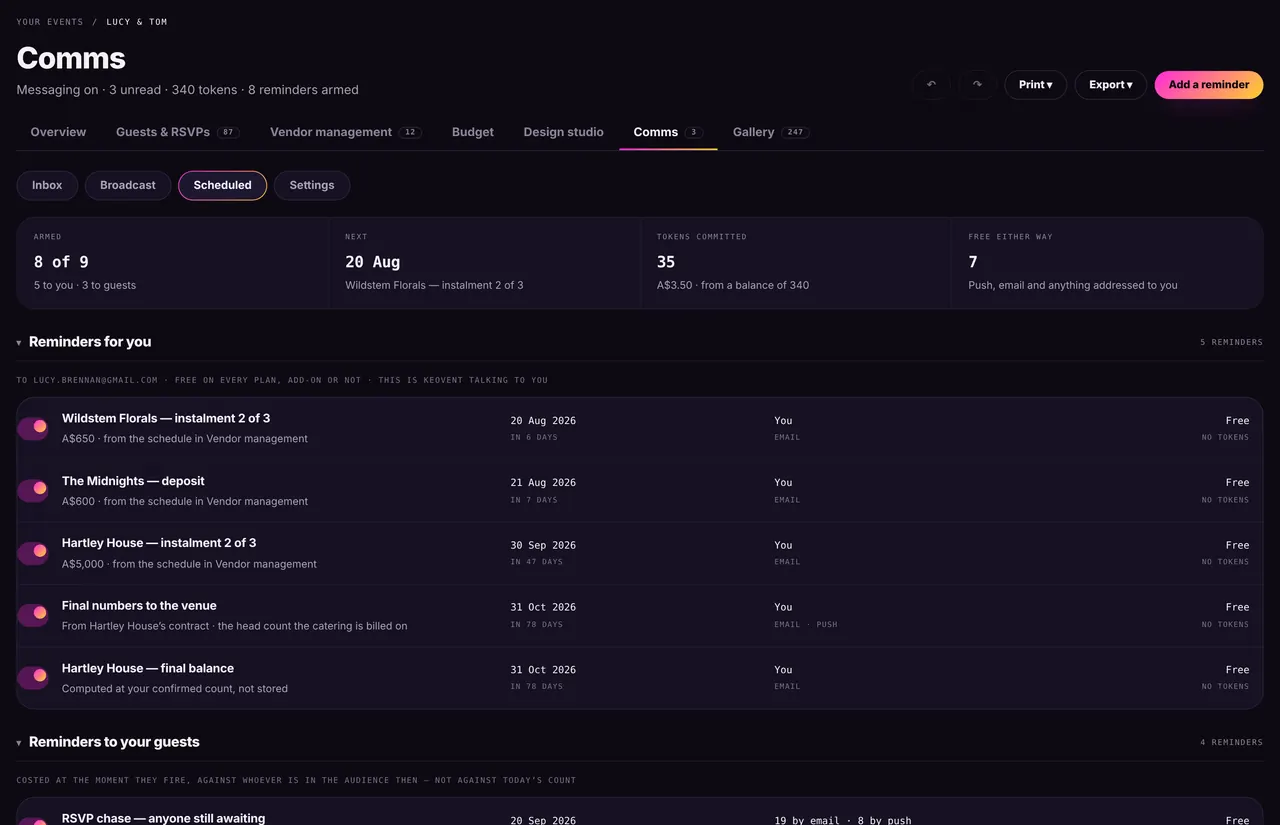Toggle Hartley House instalment 2 of 3 reminder

[x=33, y=553]
